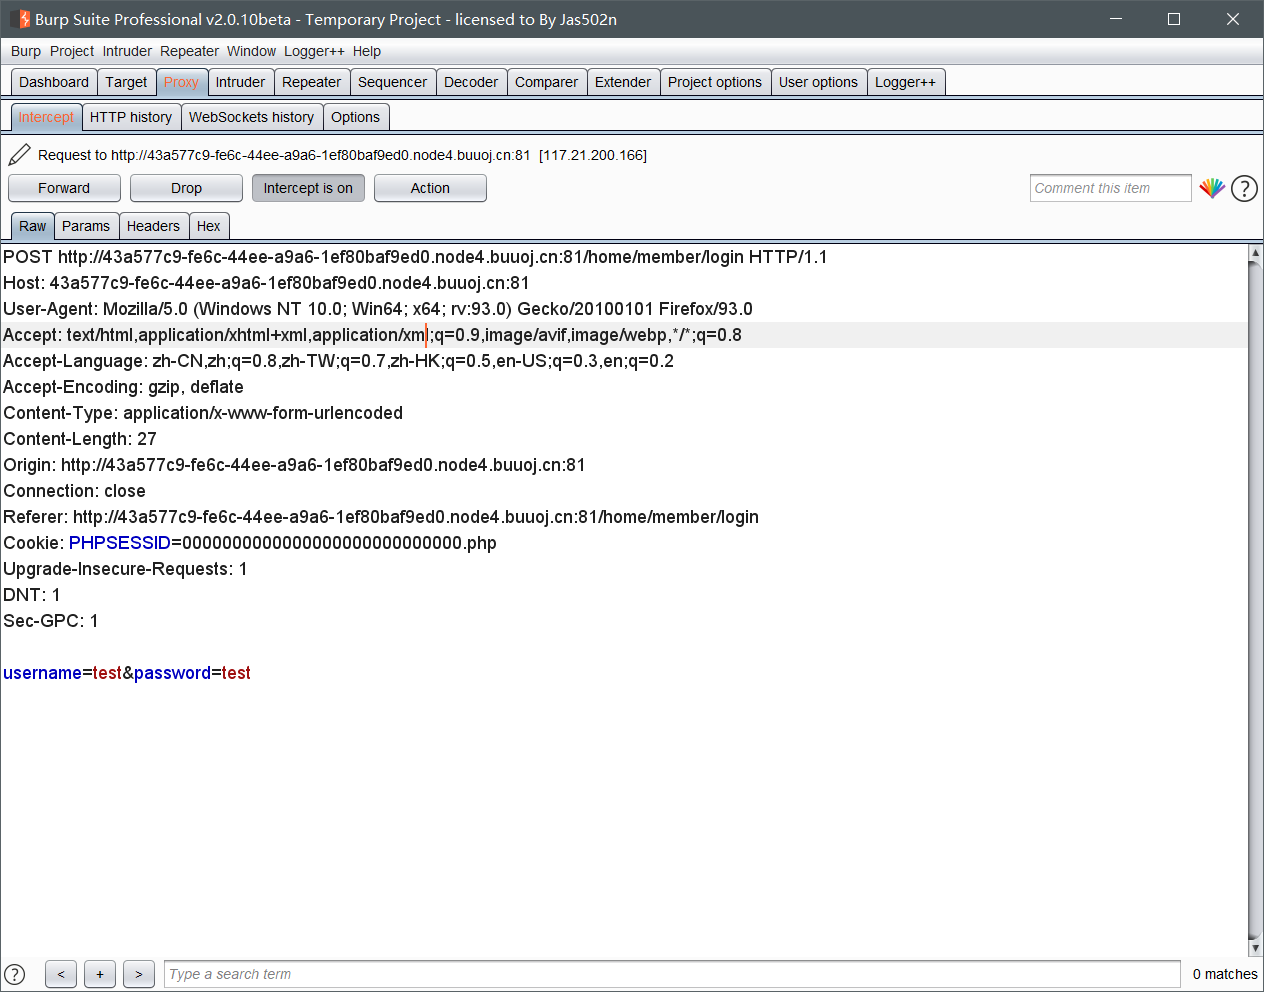
Task: Go to previous search match
Action: [x=61, y=974]
